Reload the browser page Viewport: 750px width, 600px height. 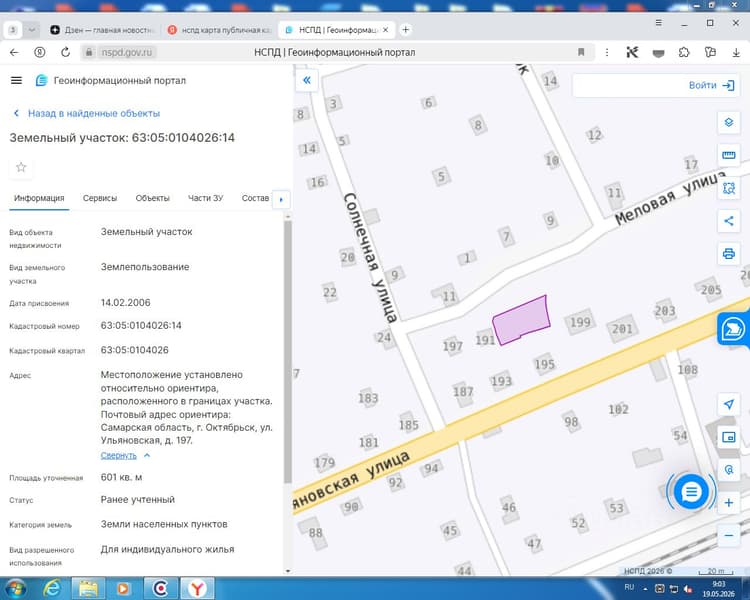[x=66, y=52]
